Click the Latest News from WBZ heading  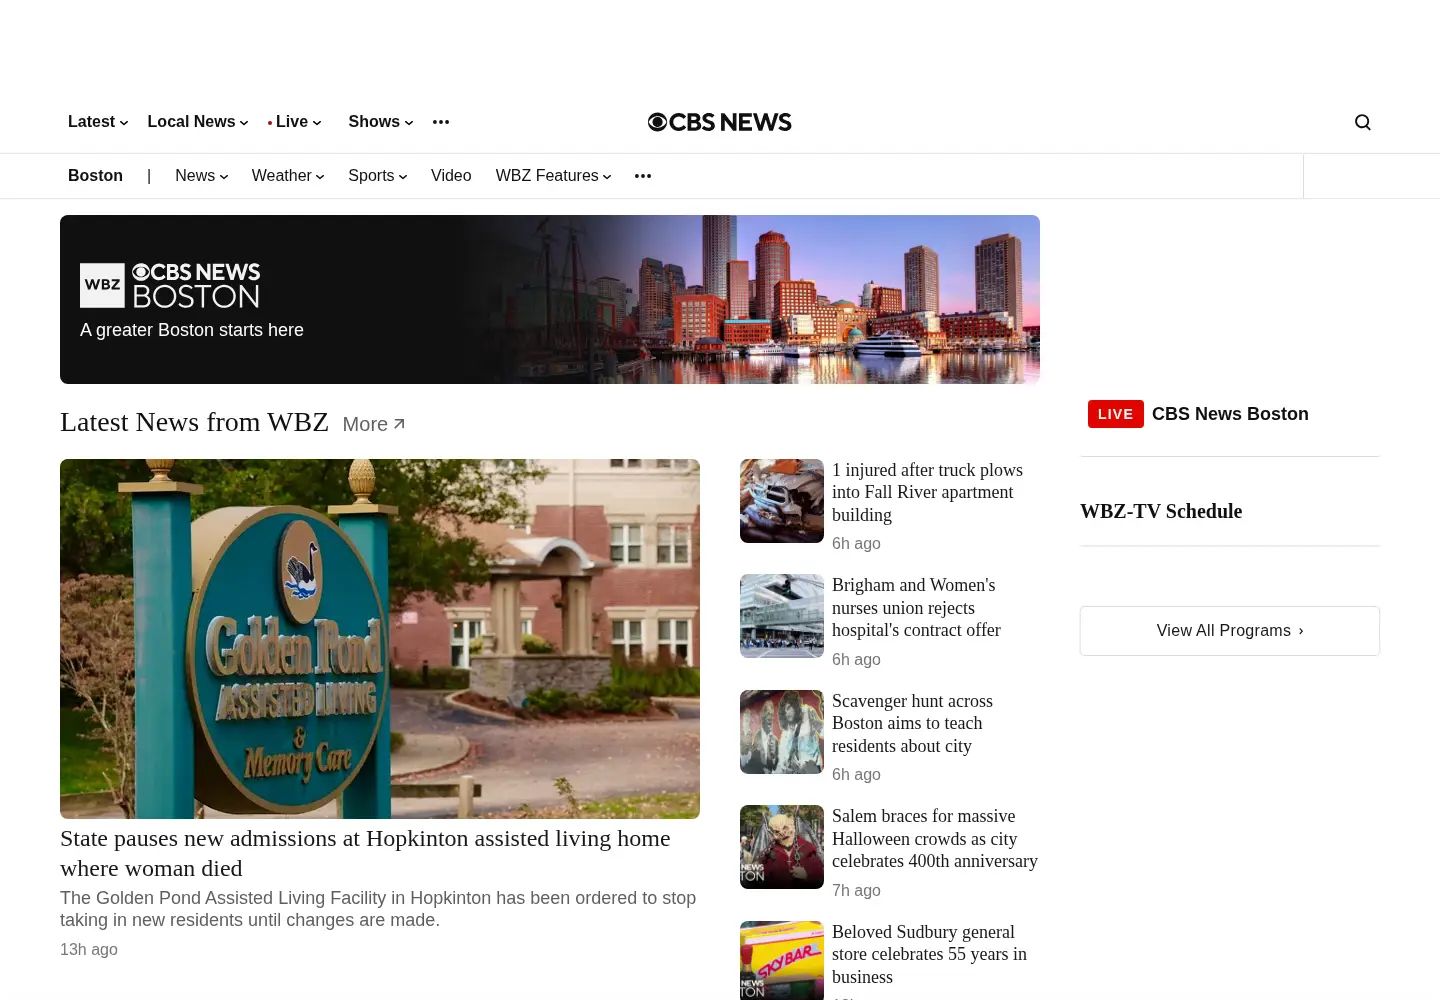tap(194, 422)
